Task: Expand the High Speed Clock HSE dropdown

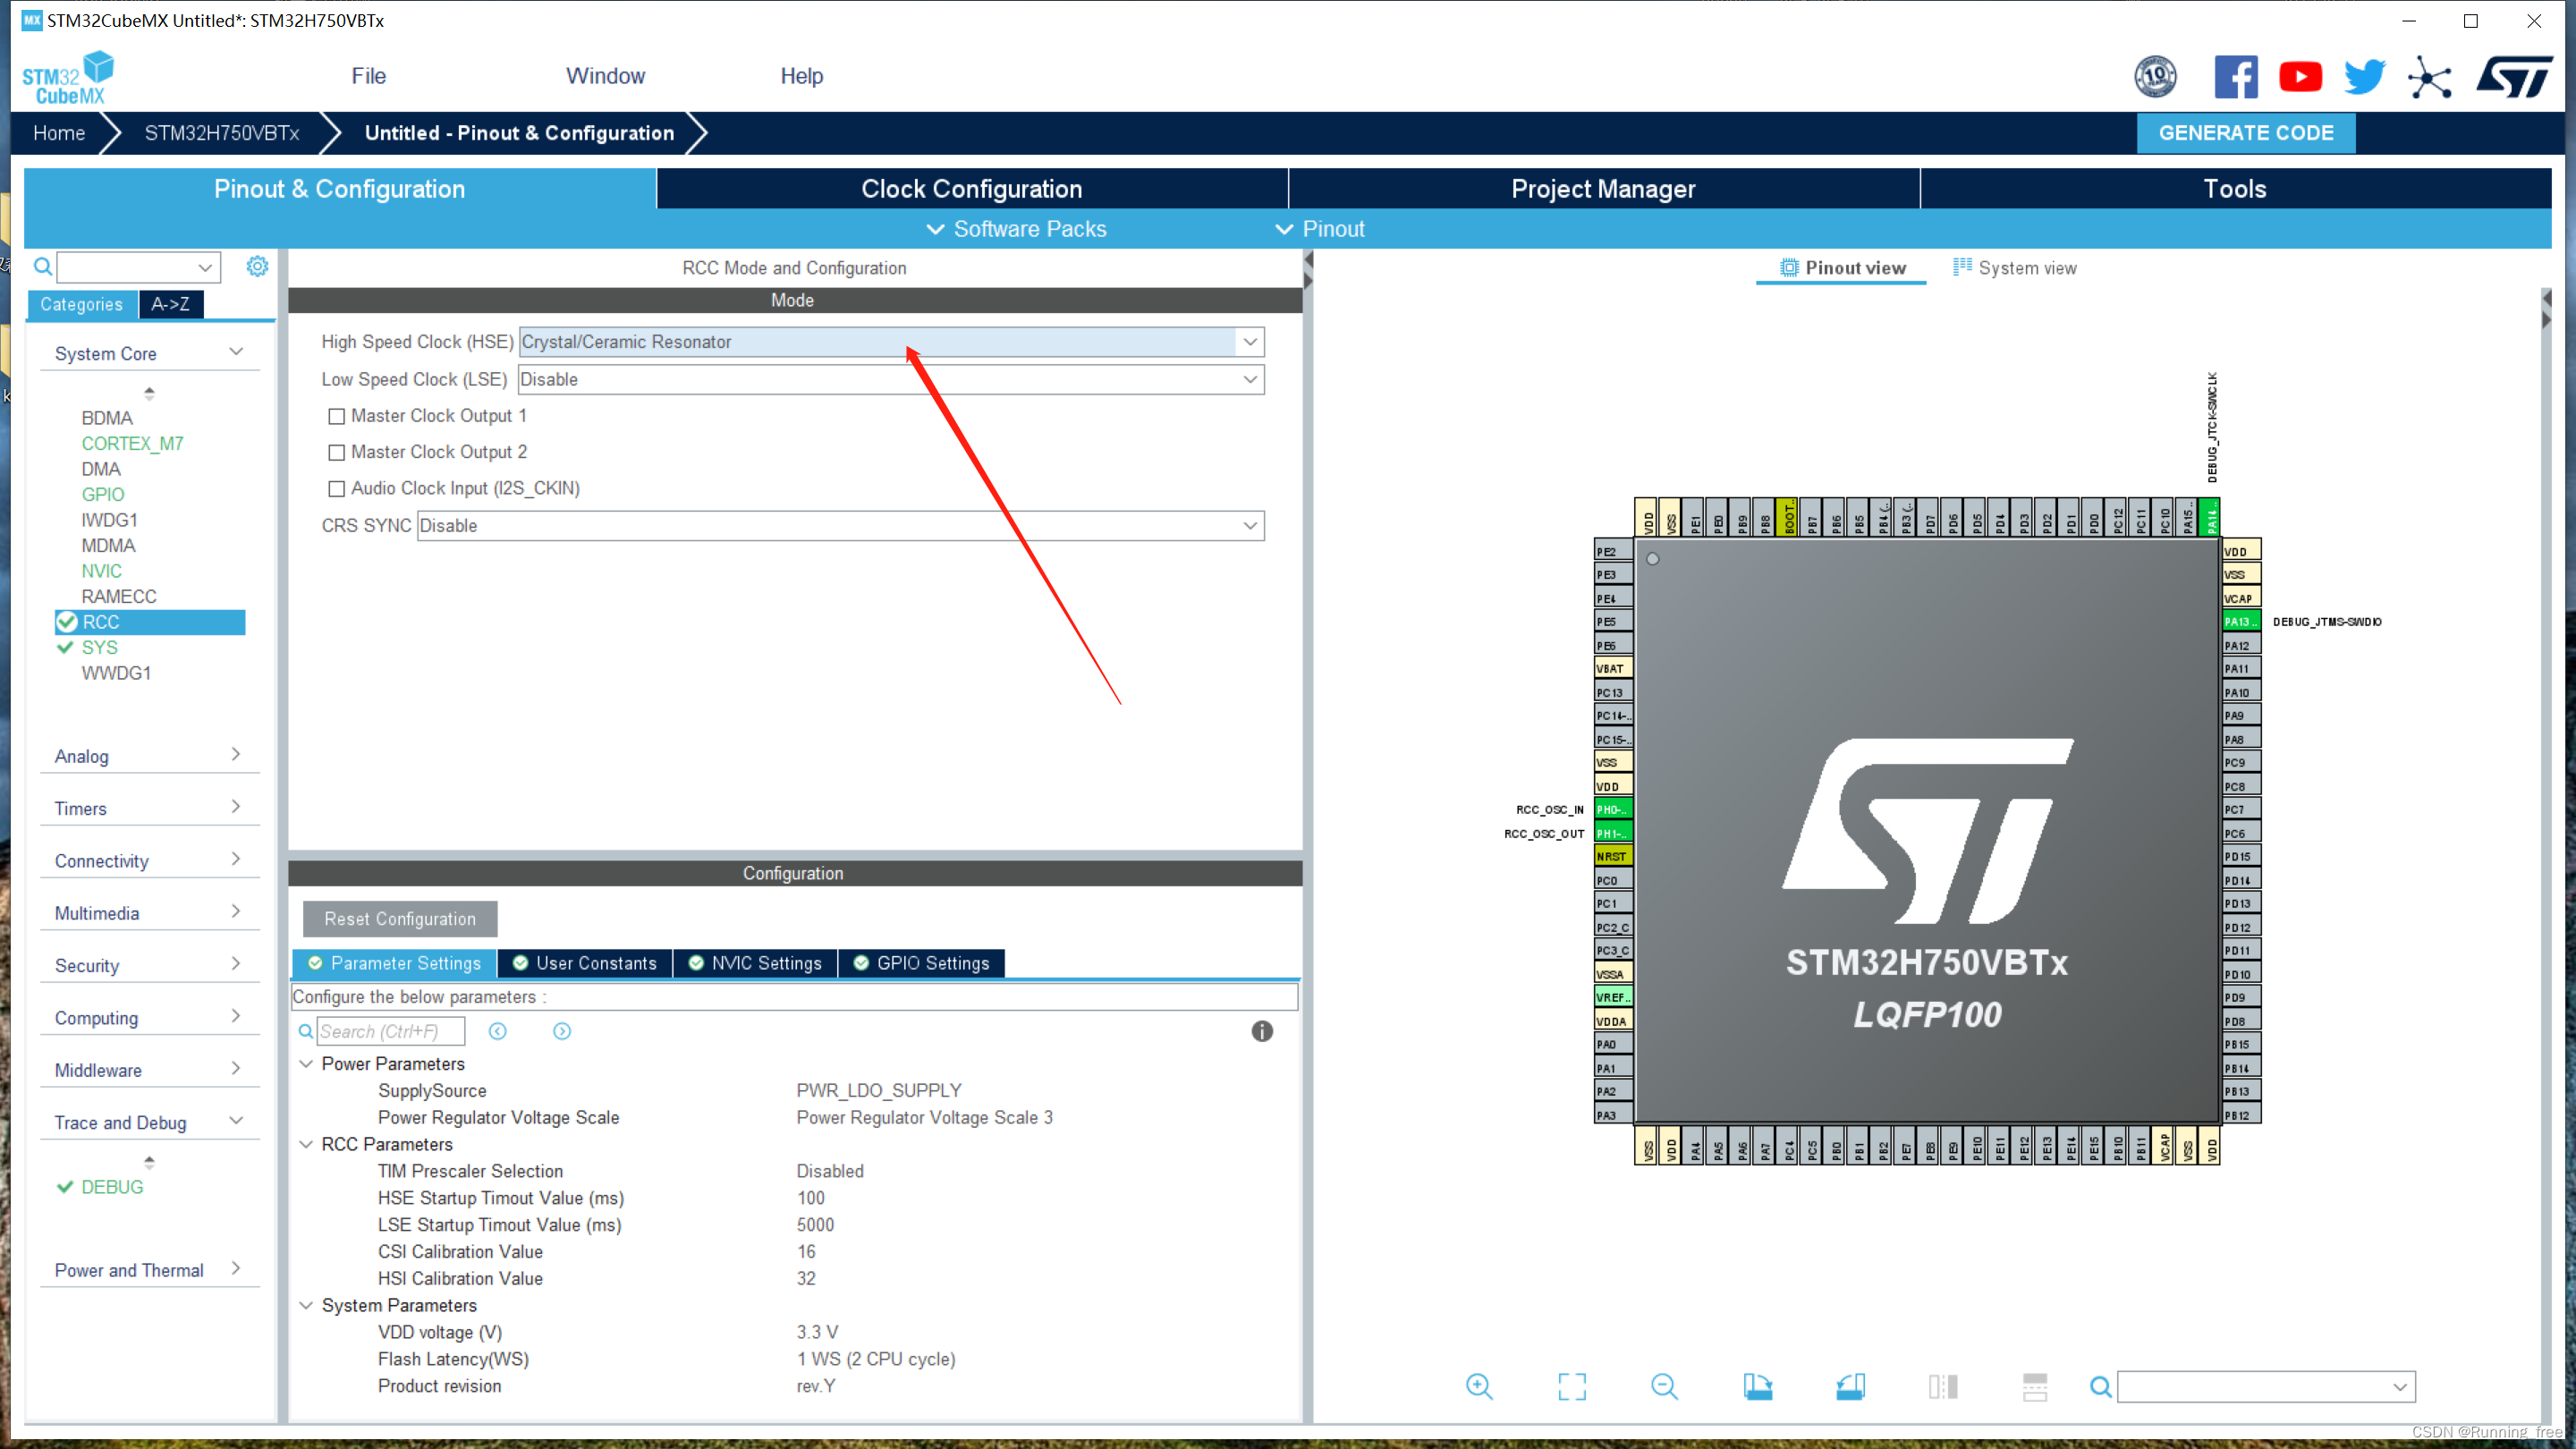Action: pos(1249,342)
